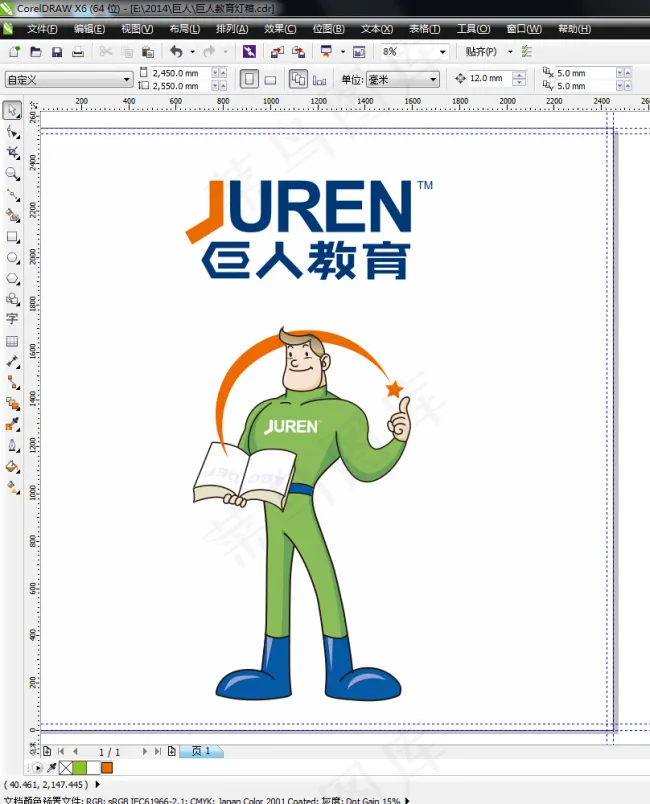Screen dimensions: 650x804
Task: Choose the Parallel Dimension tool
Action: tap(12, 362)
